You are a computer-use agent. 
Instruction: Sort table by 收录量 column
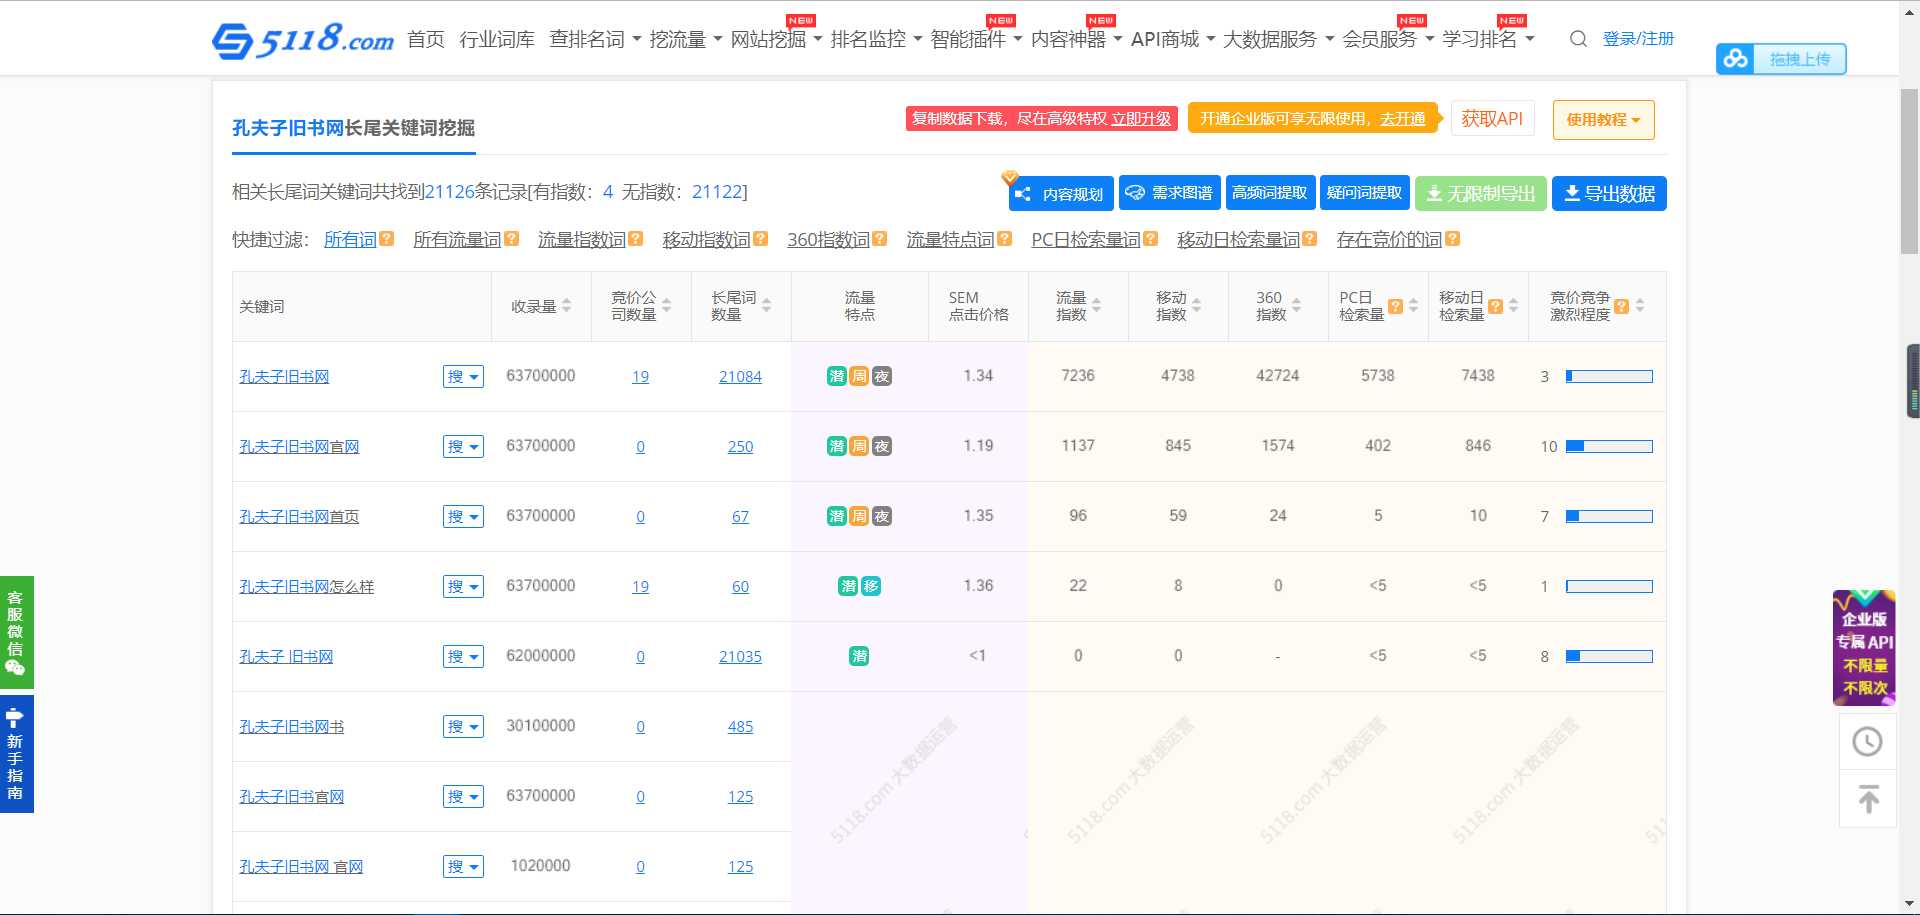(x=567, y=306)
